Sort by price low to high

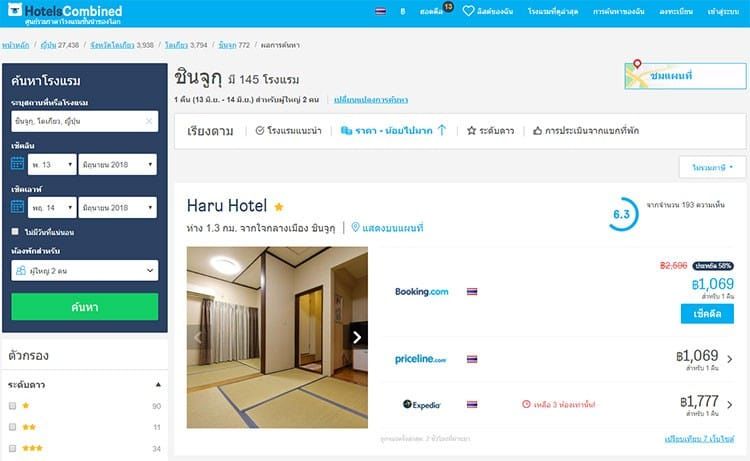[x=393, y=131]
